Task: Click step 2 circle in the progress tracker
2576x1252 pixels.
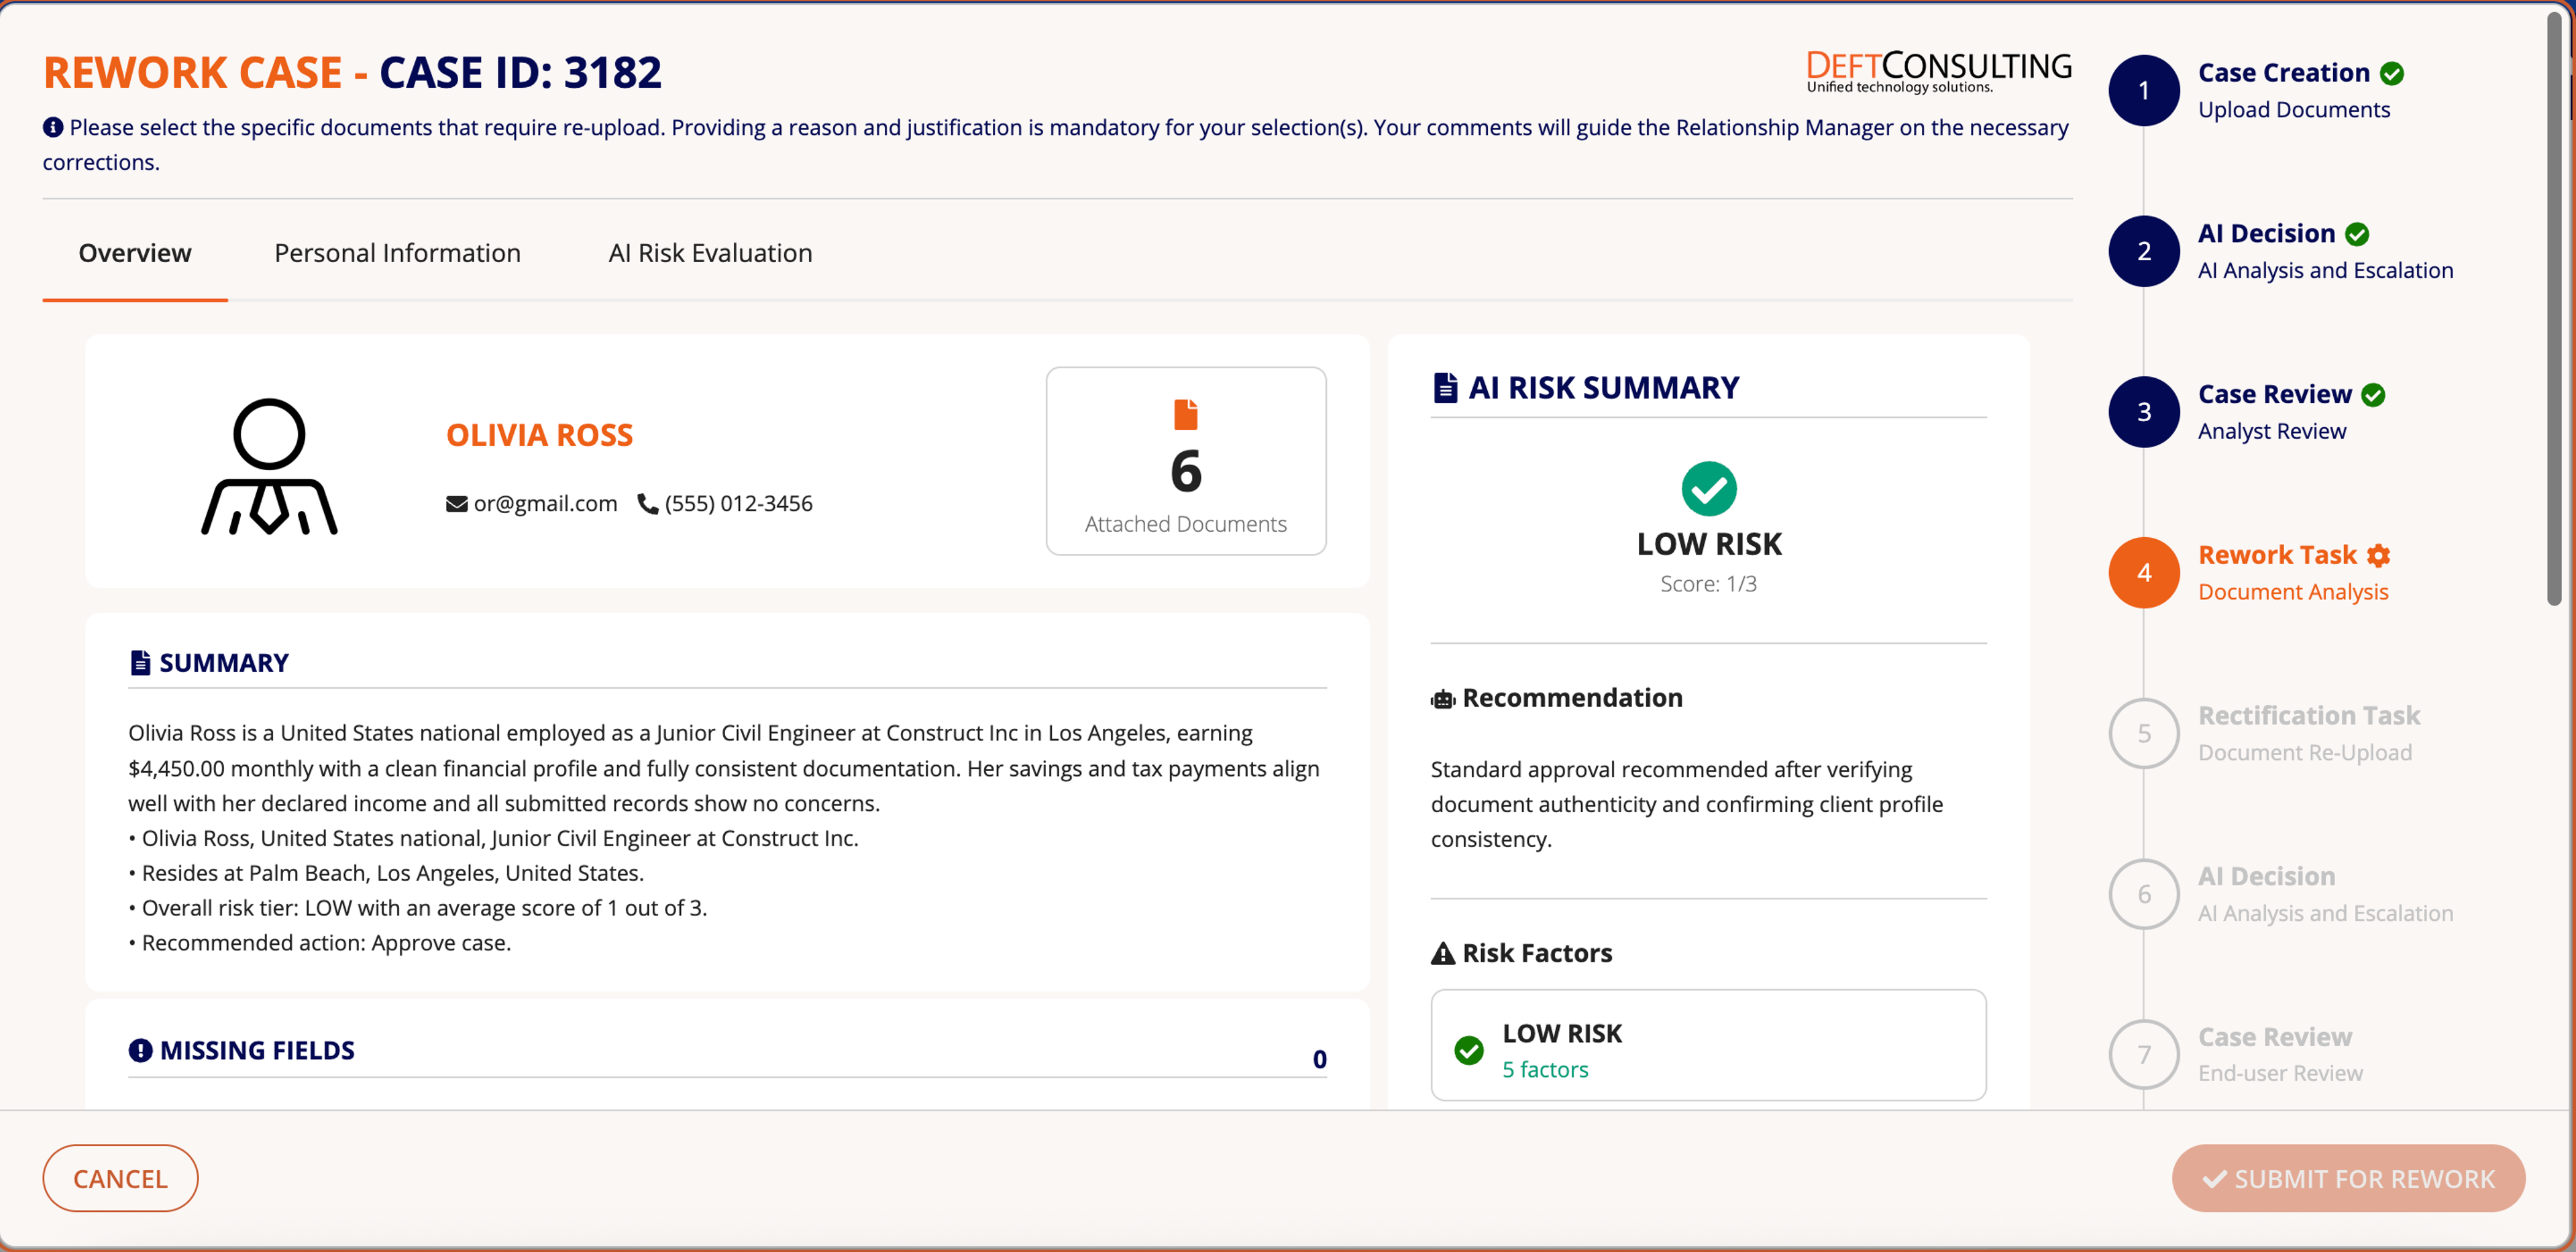Action: (x=2144, y=251)
